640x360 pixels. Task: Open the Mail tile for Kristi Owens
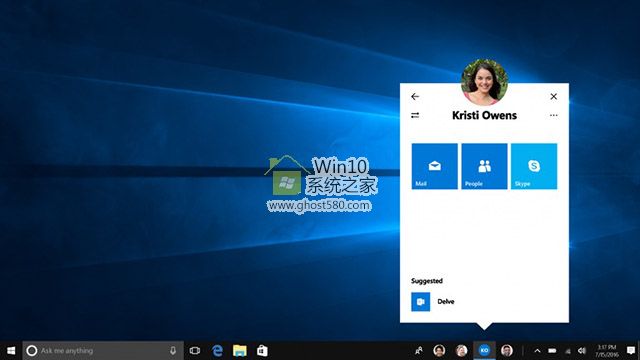coord(434,166)
